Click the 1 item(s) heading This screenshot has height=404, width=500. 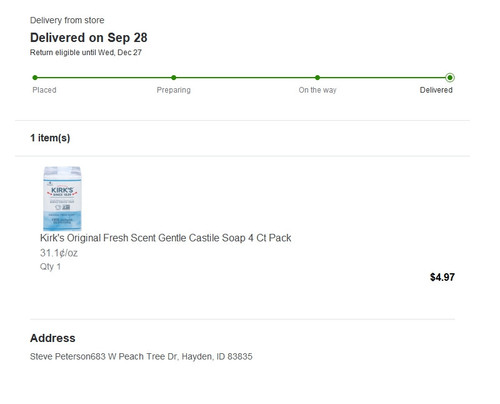click(x=50, y=138)
